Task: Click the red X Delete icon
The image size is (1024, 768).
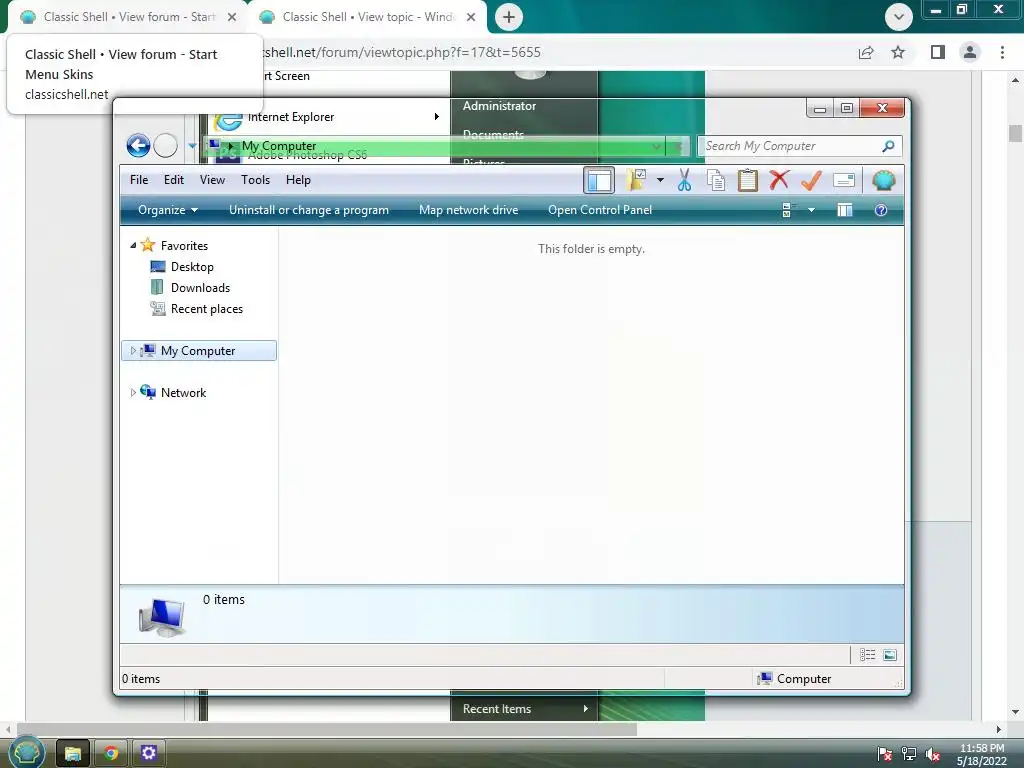Action: pyautogui.click(x=779, y=180)
